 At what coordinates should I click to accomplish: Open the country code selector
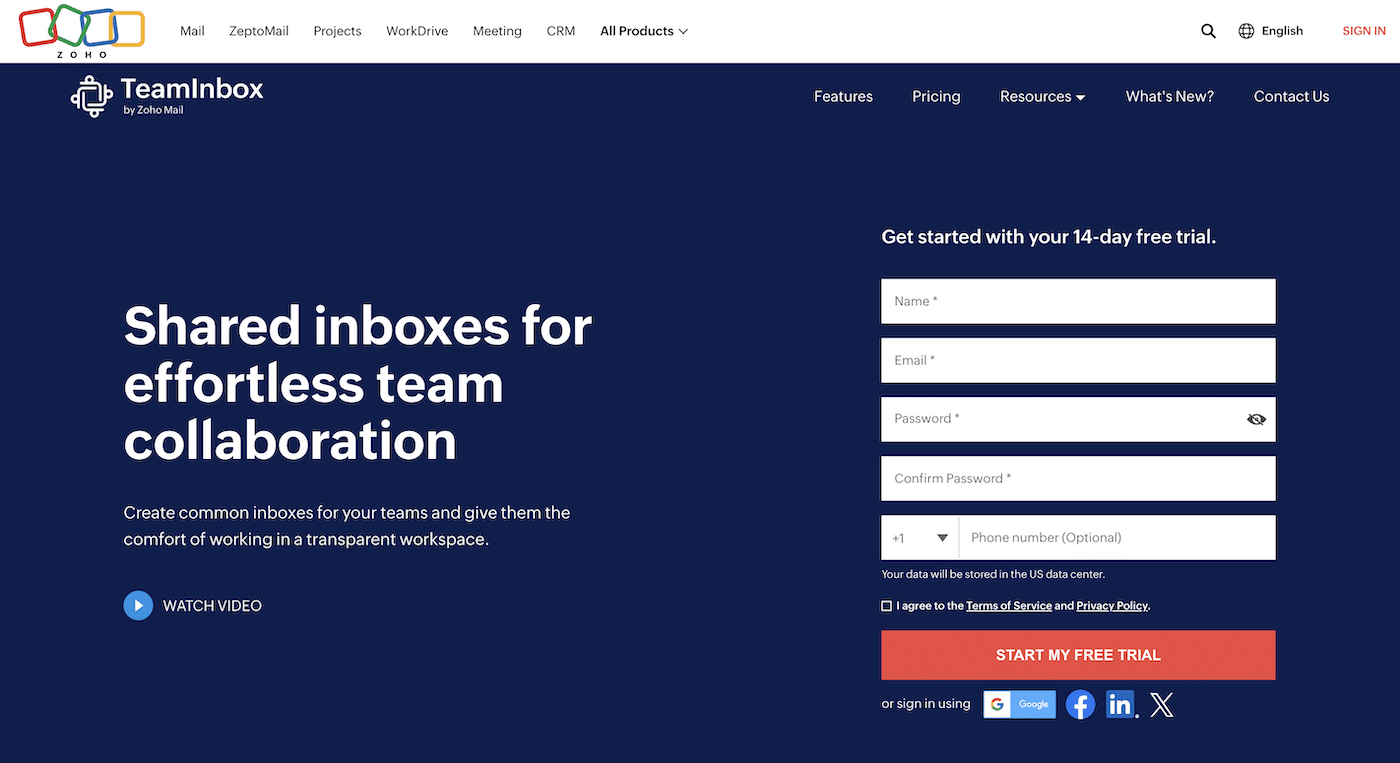(918, 537)
